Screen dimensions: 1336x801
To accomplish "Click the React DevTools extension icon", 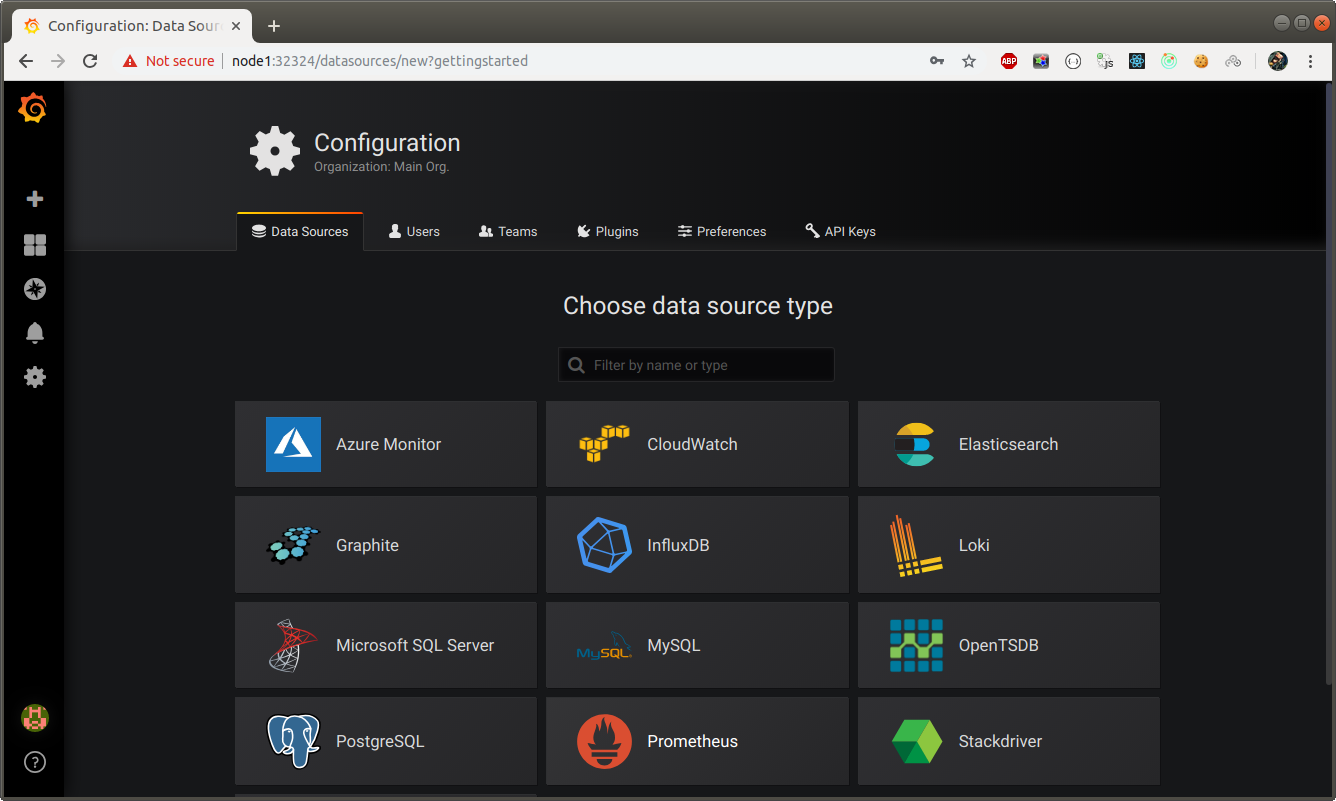I will [1137, 61].
